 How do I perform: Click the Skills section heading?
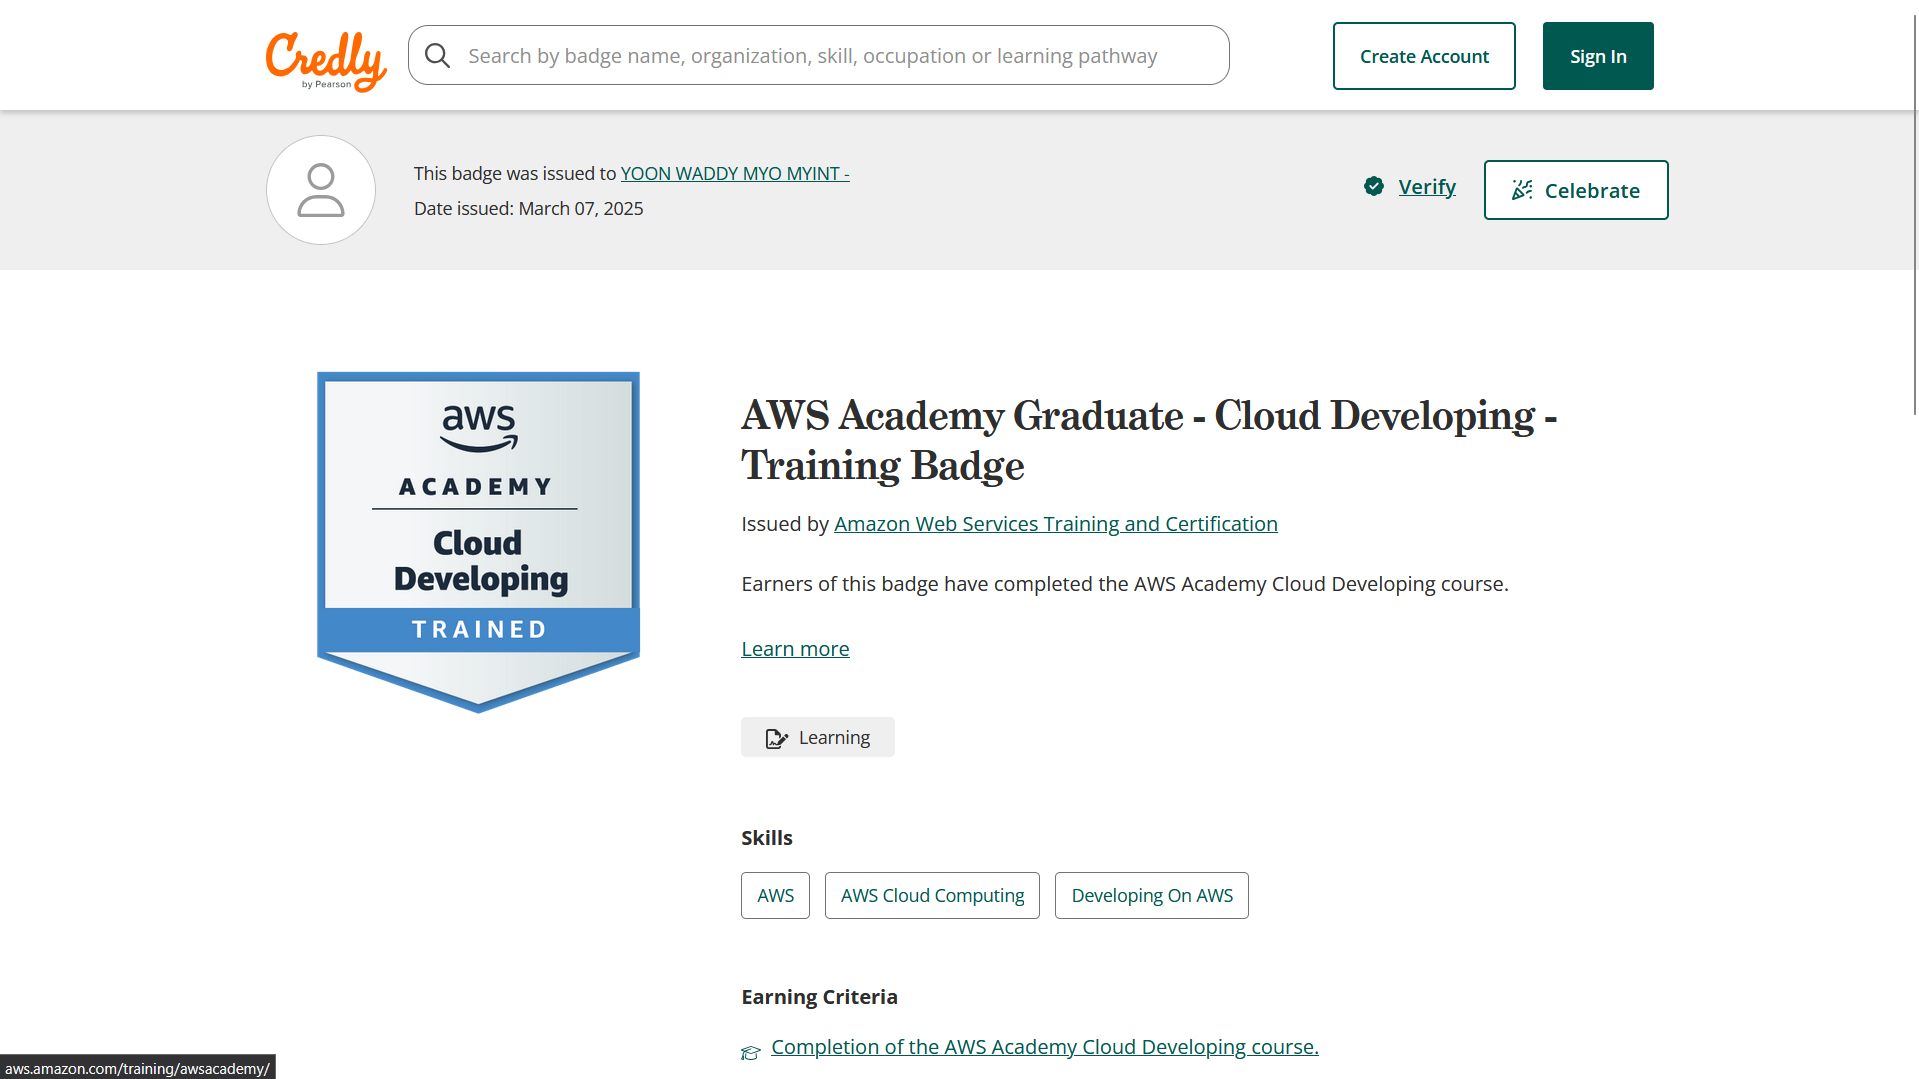click(767, 838)
